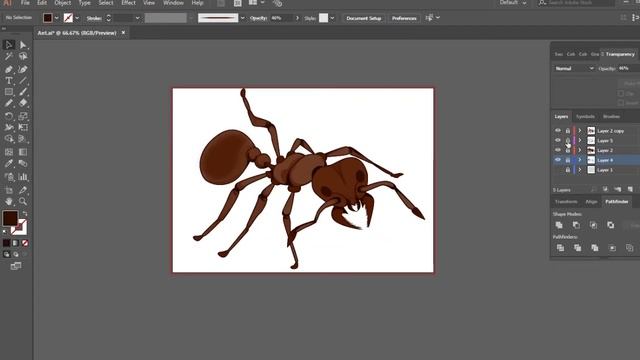Click the Preferences button

tap(404, 18)
